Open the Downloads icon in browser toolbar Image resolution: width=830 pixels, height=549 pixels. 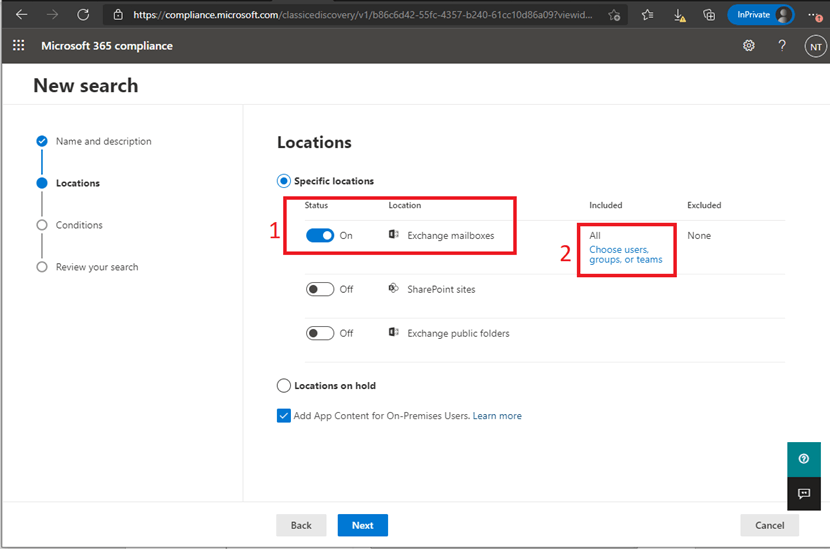(679, 15)
